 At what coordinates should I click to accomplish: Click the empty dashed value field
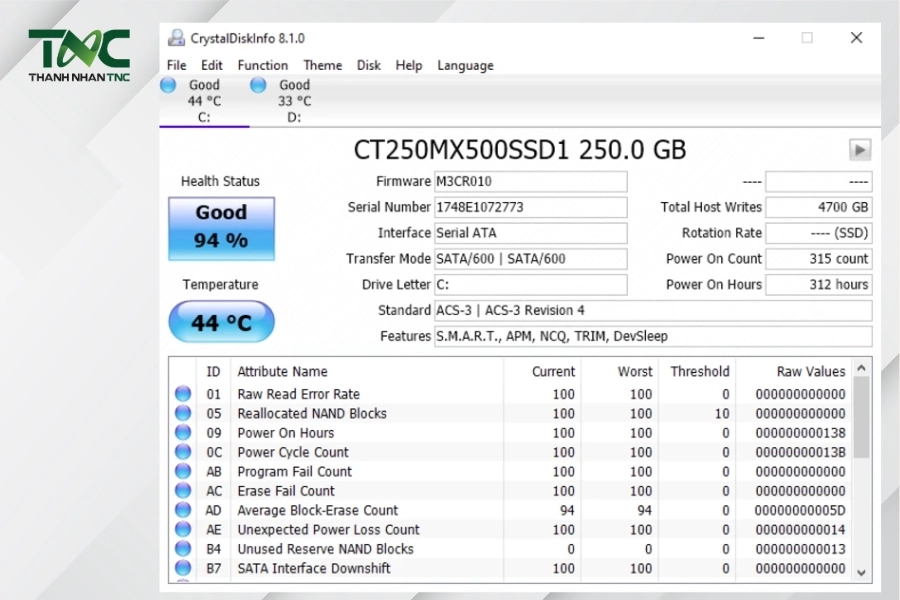pos(819,181)
